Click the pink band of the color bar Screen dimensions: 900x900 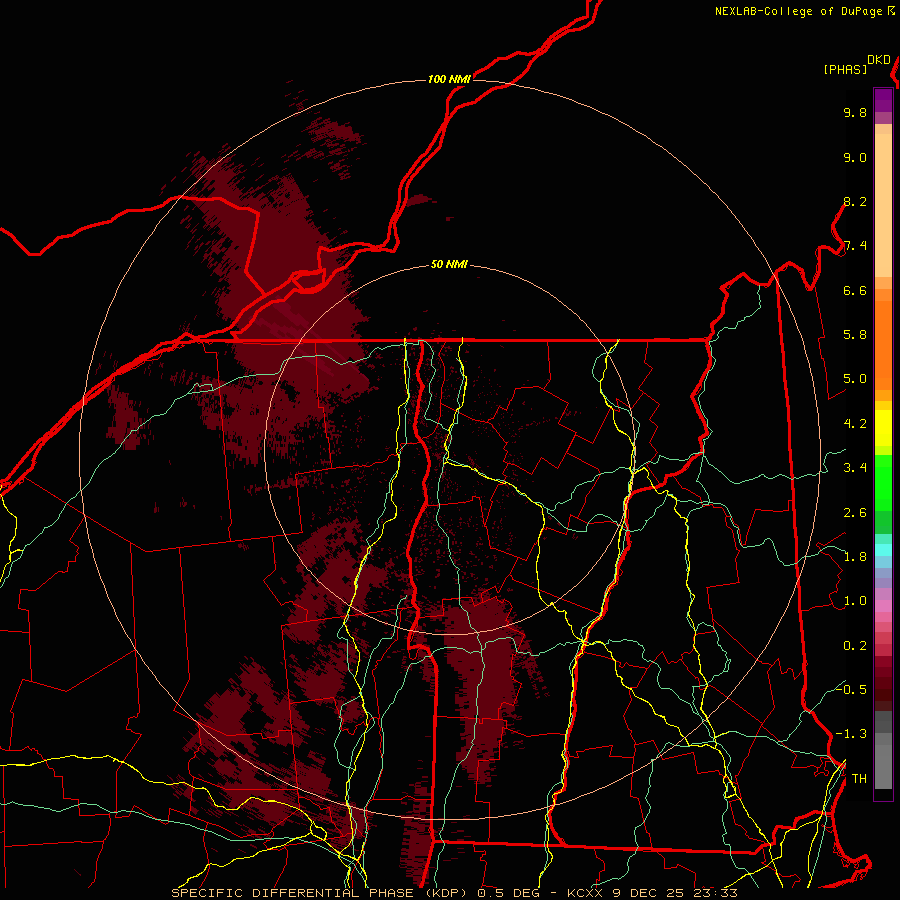[x=883, y=606]
